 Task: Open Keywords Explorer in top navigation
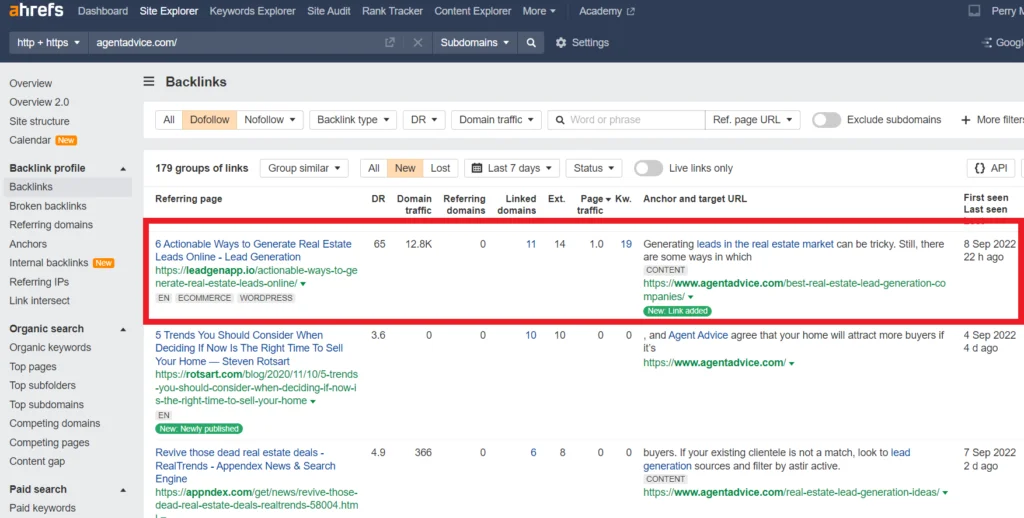click(x=252, y=11)
